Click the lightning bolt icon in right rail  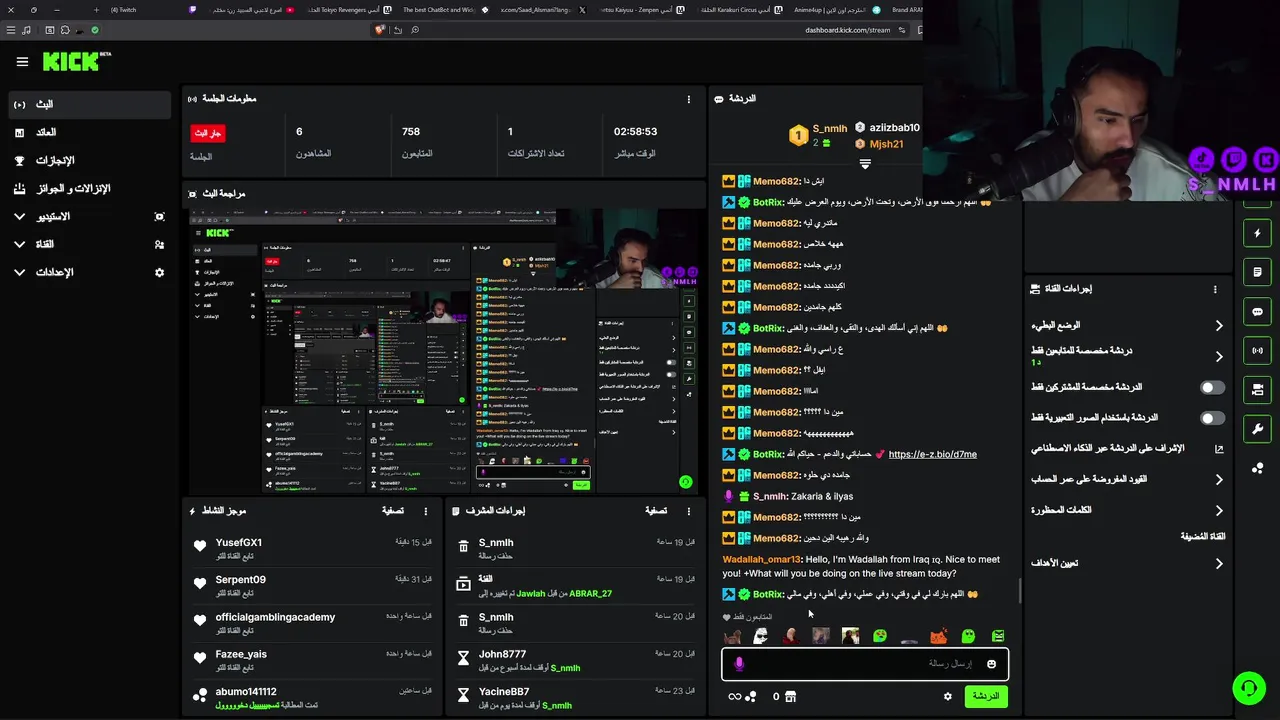click(x=1258, y=234)
